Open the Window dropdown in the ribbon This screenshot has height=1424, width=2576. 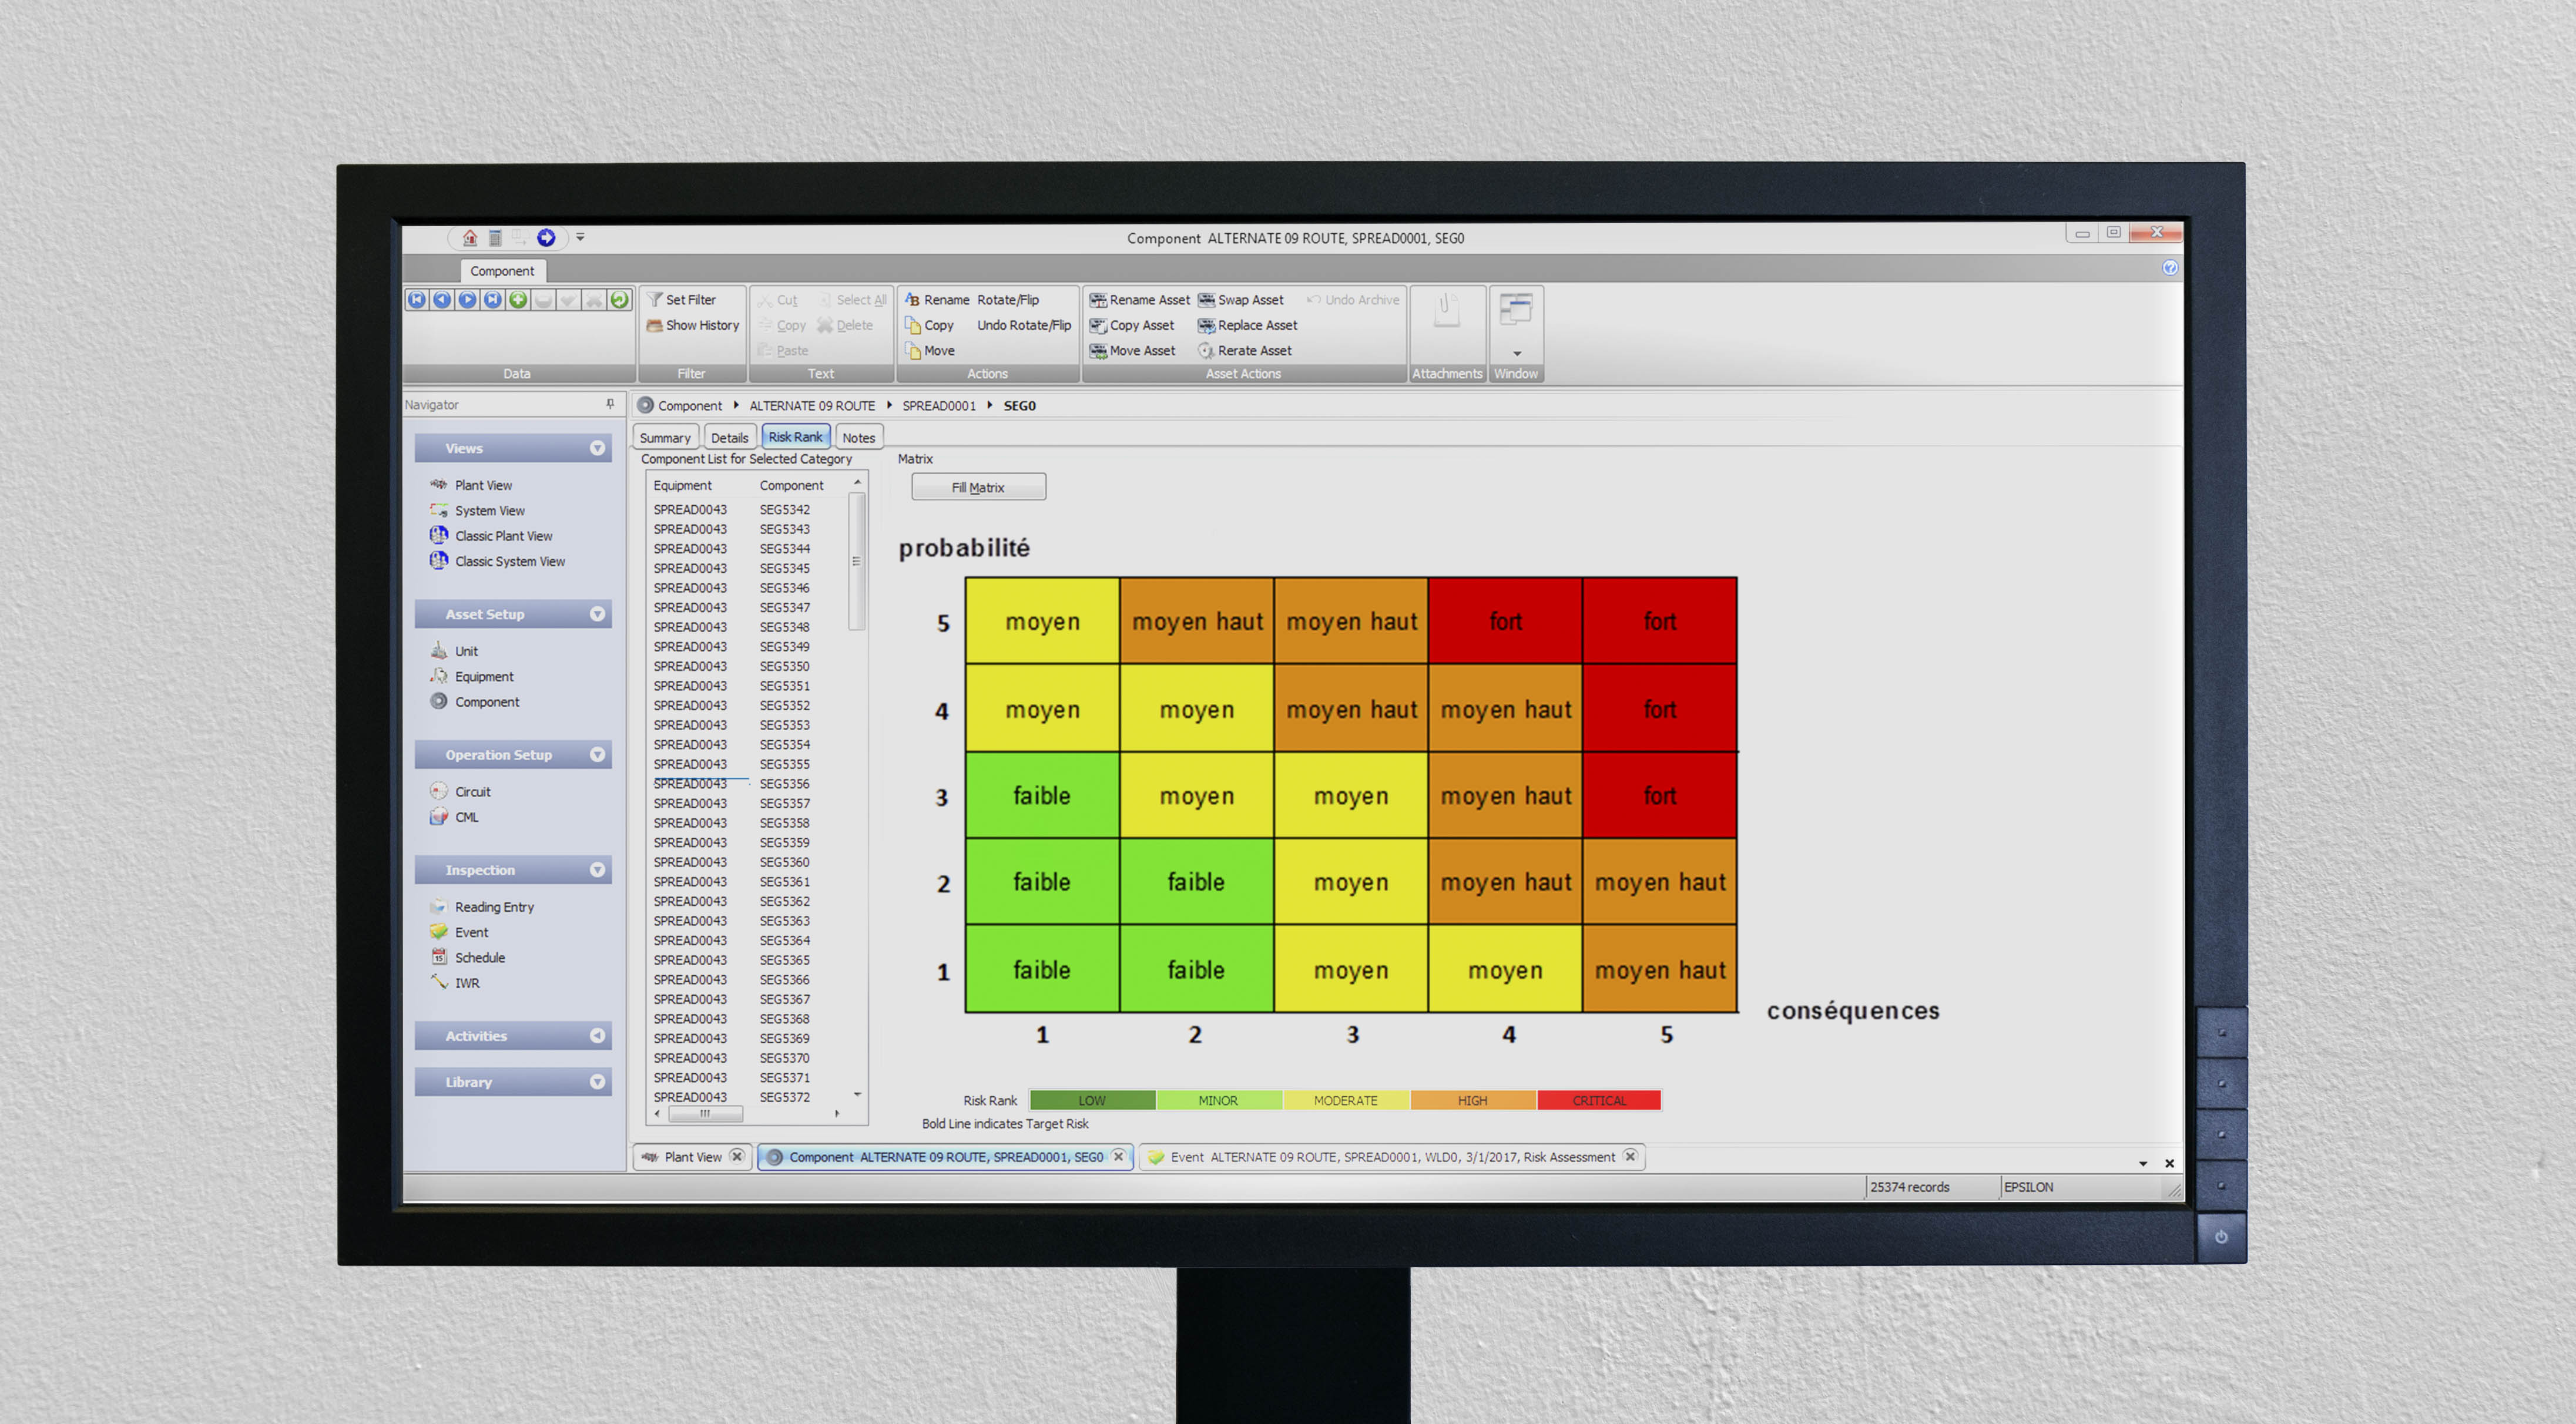(x=1516, y=352)
